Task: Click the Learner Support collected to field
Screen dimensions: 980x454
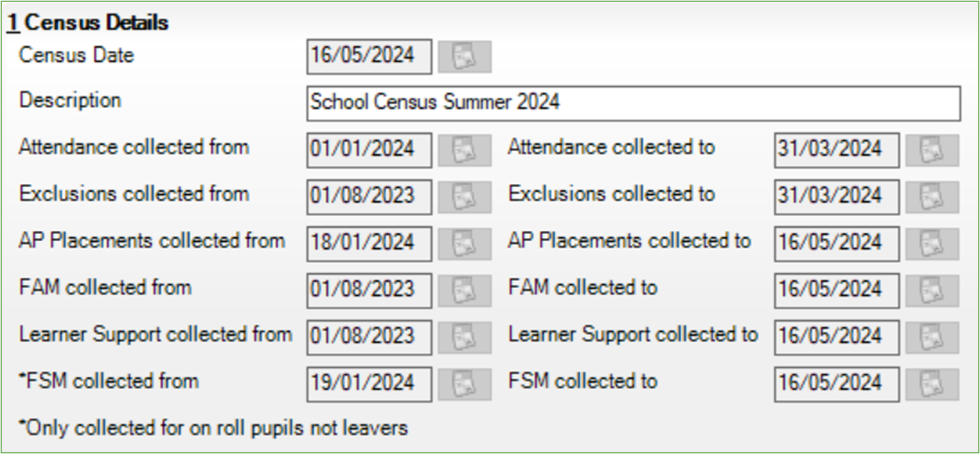Action: pyautogui.click(x=836, y=336)
